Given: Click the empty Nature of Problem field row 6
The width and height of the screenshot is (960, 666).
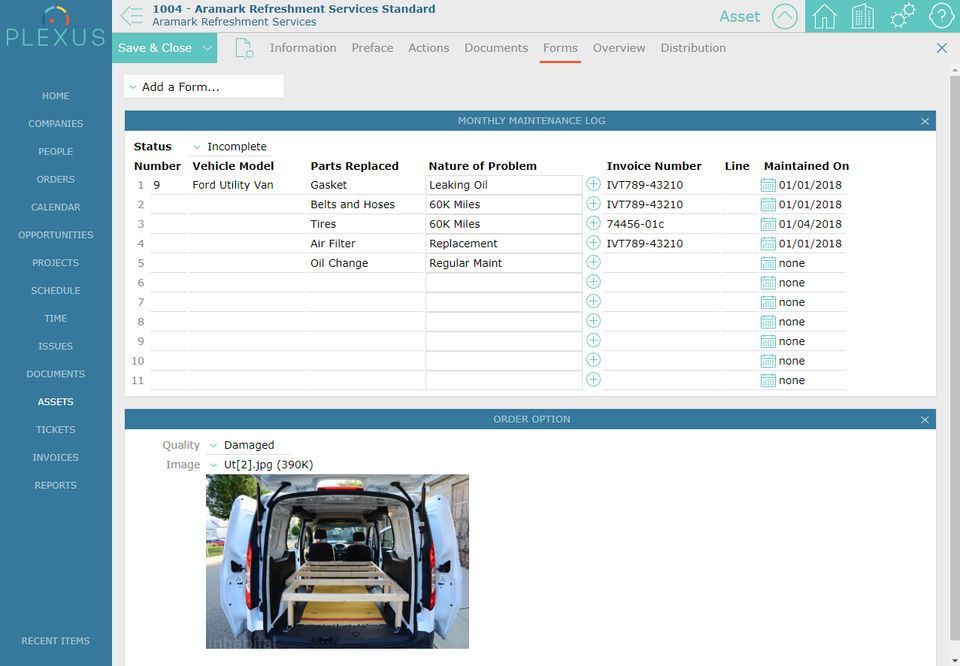Looking at the screenshot, I should click(x=503, y=283).
